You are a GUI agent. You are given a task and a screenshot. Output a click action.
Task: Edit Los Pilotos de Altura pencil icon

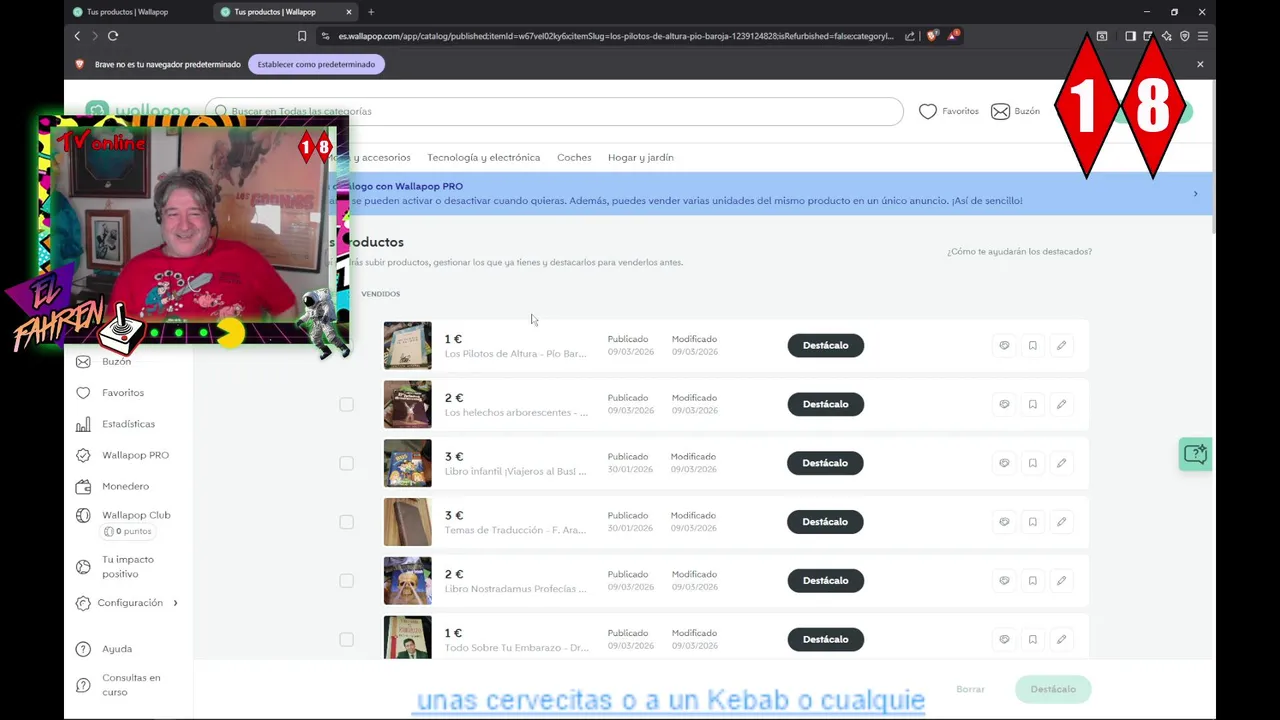click(1061, 346)
